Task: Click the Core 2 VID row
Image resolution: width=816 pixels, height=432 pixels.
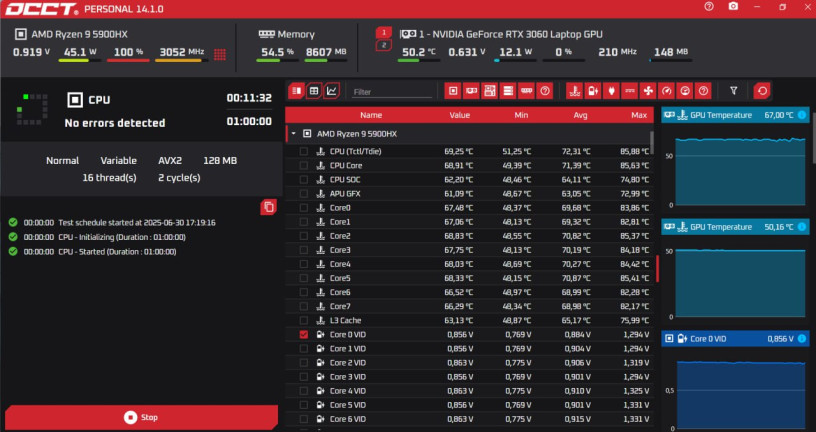Action: coord(469,362)
